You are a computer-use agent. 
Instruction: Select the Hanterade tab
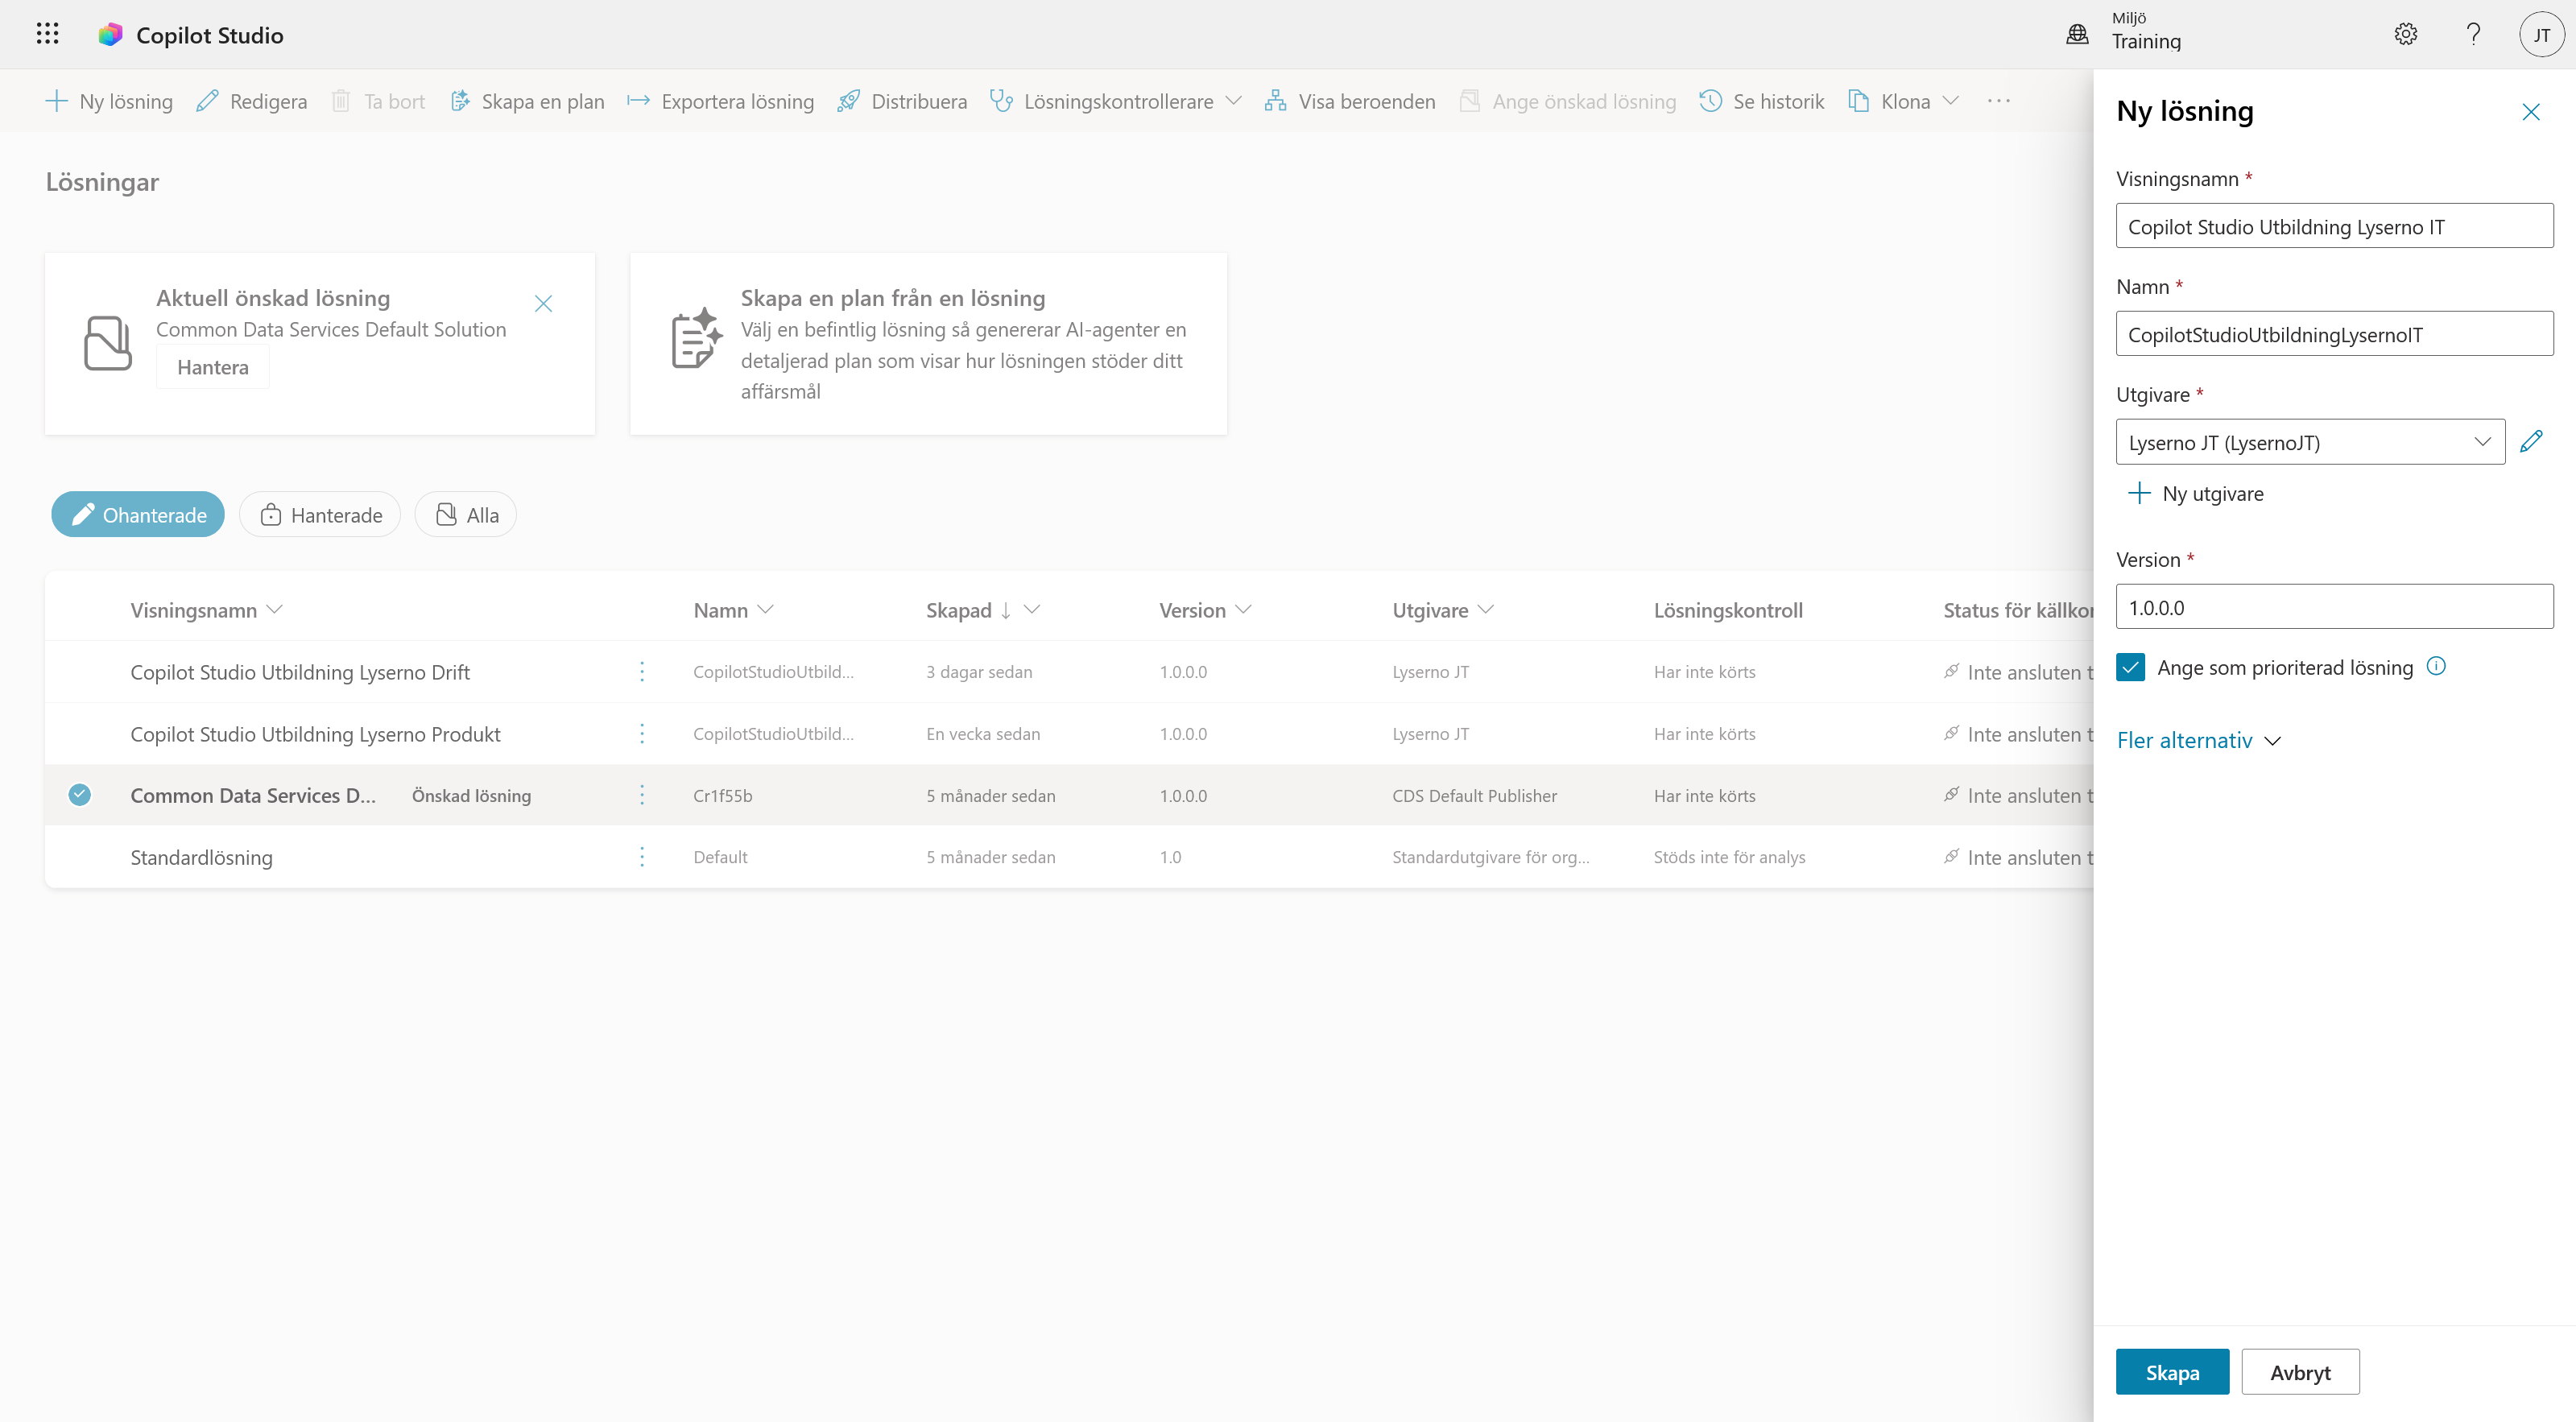[x=320, y=514]
